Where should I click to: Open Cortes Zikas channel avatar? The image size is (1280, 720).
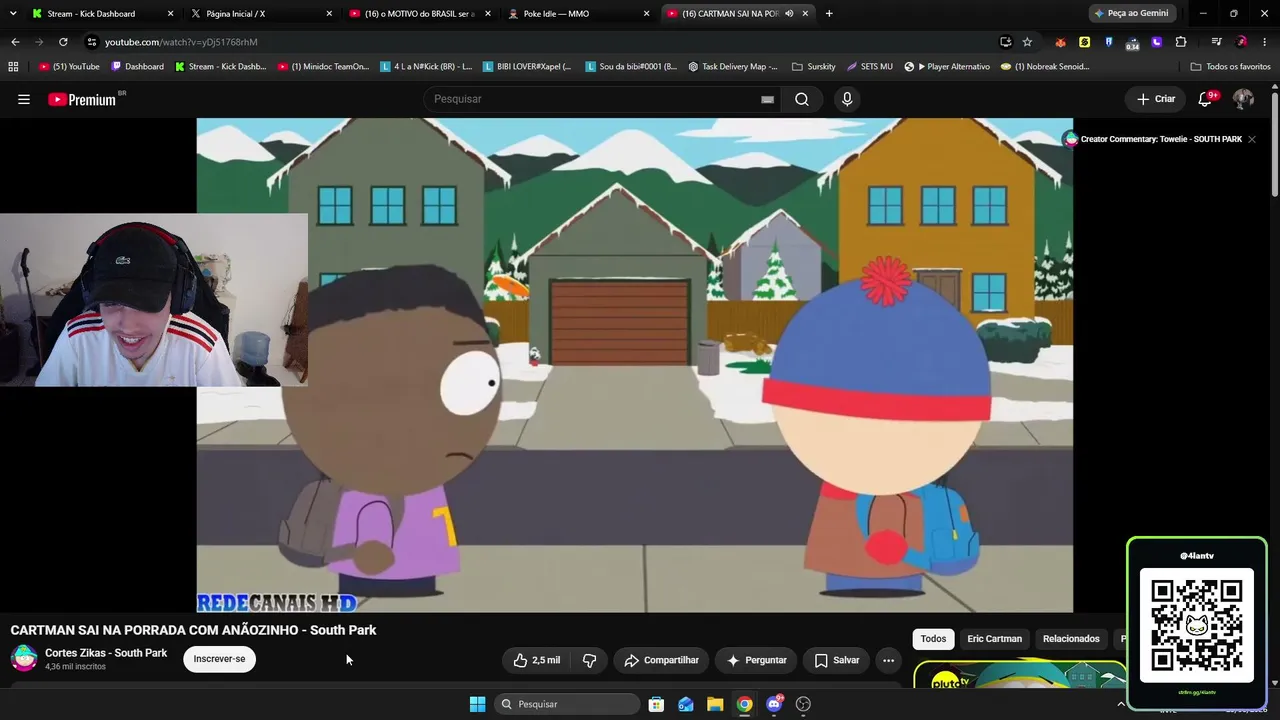coord(24,658)
